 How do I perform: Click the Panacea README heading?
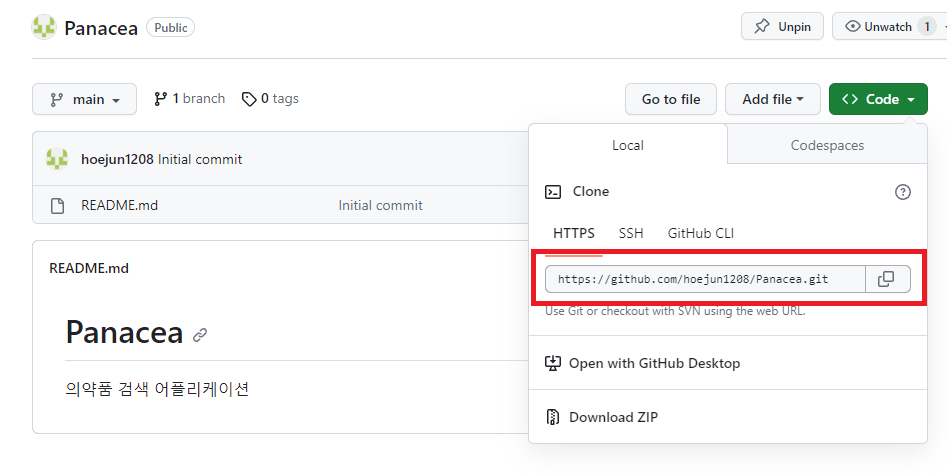coord(124,332)
